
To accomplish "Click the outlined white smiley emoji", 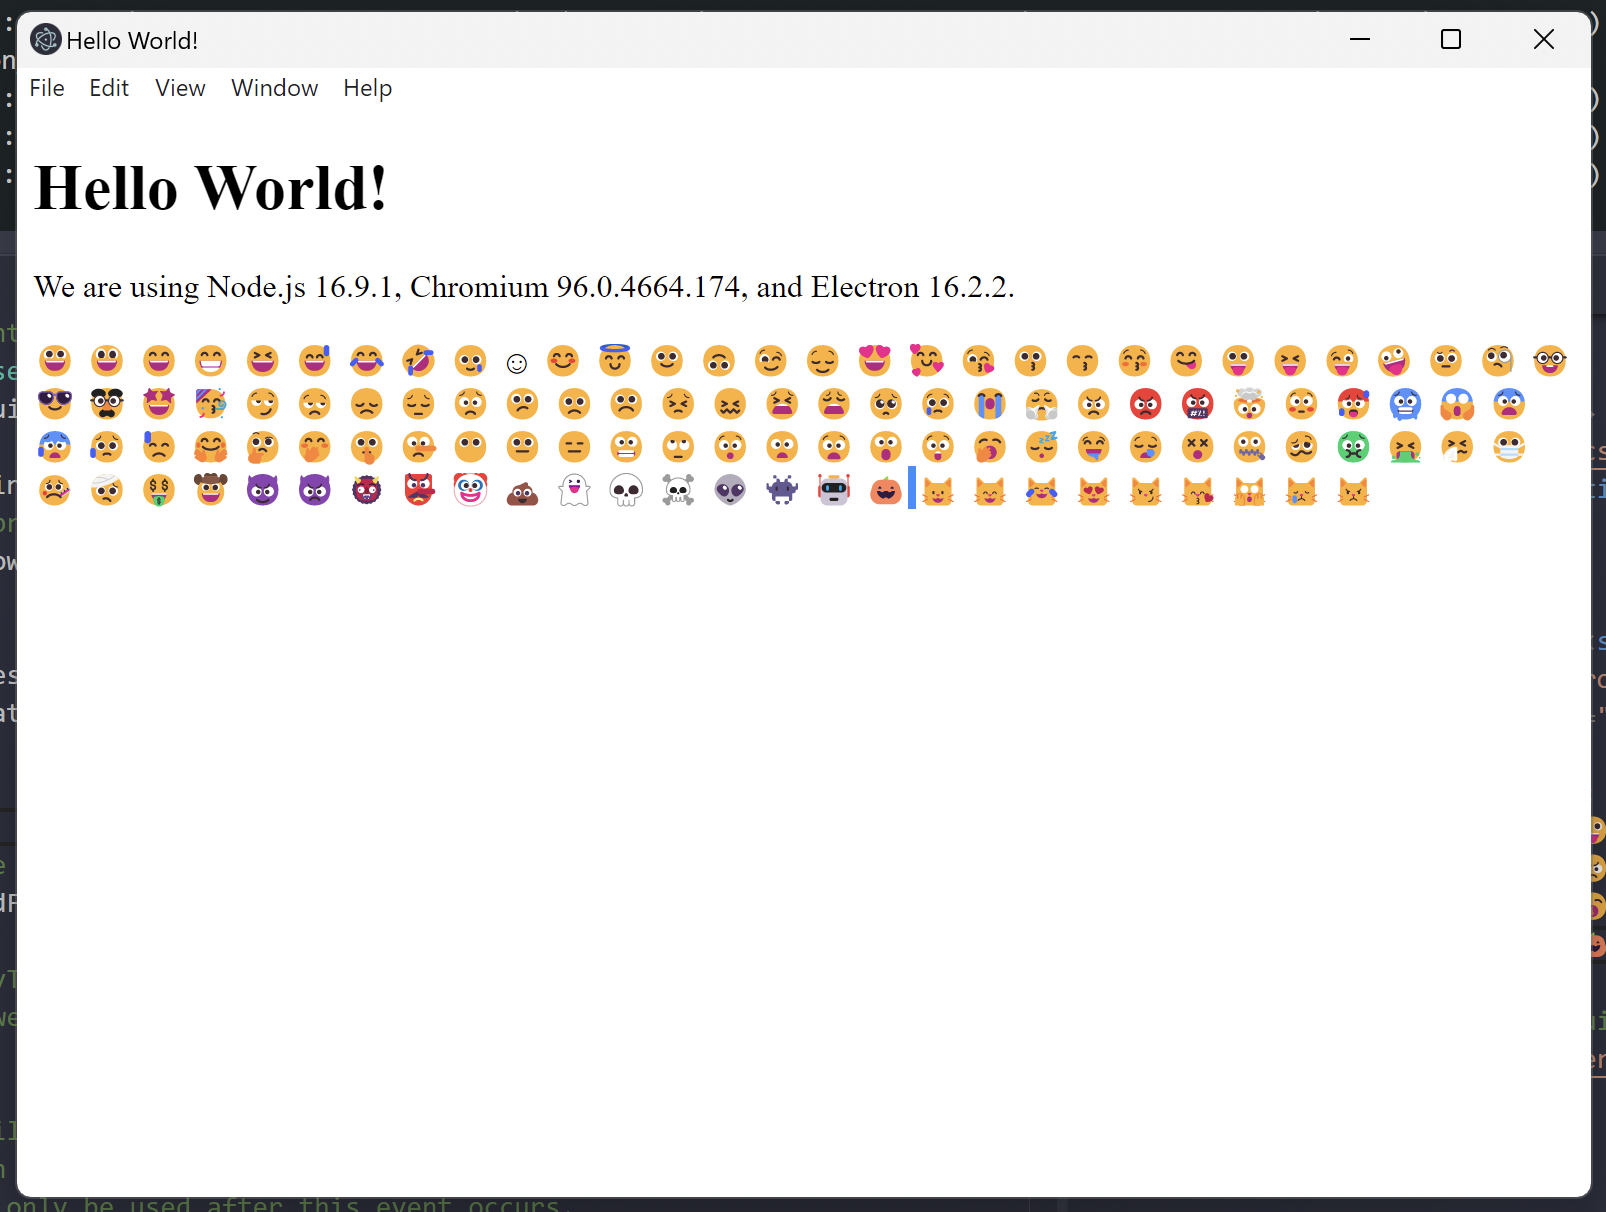I will pyautogui.click(x=517, y=363).
